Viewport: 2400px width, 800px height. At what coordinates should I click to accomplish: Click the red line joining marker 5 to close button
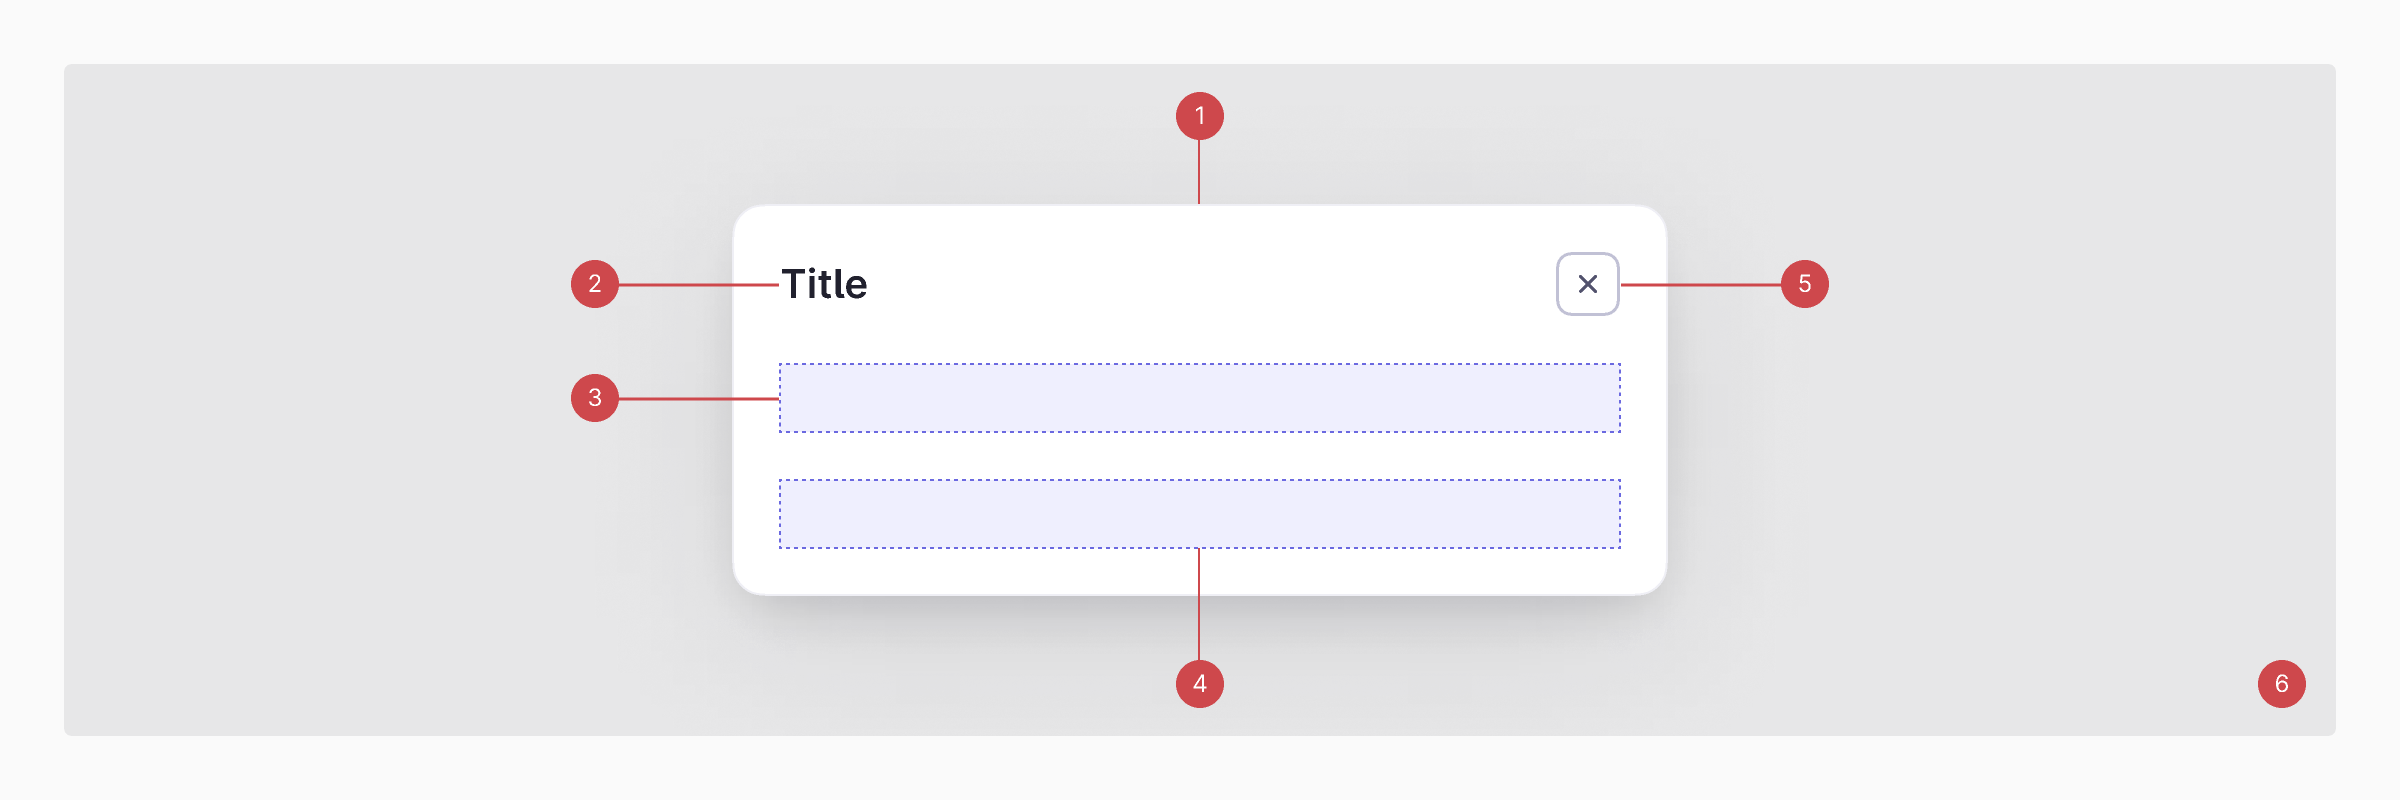tap(1700, 285)
